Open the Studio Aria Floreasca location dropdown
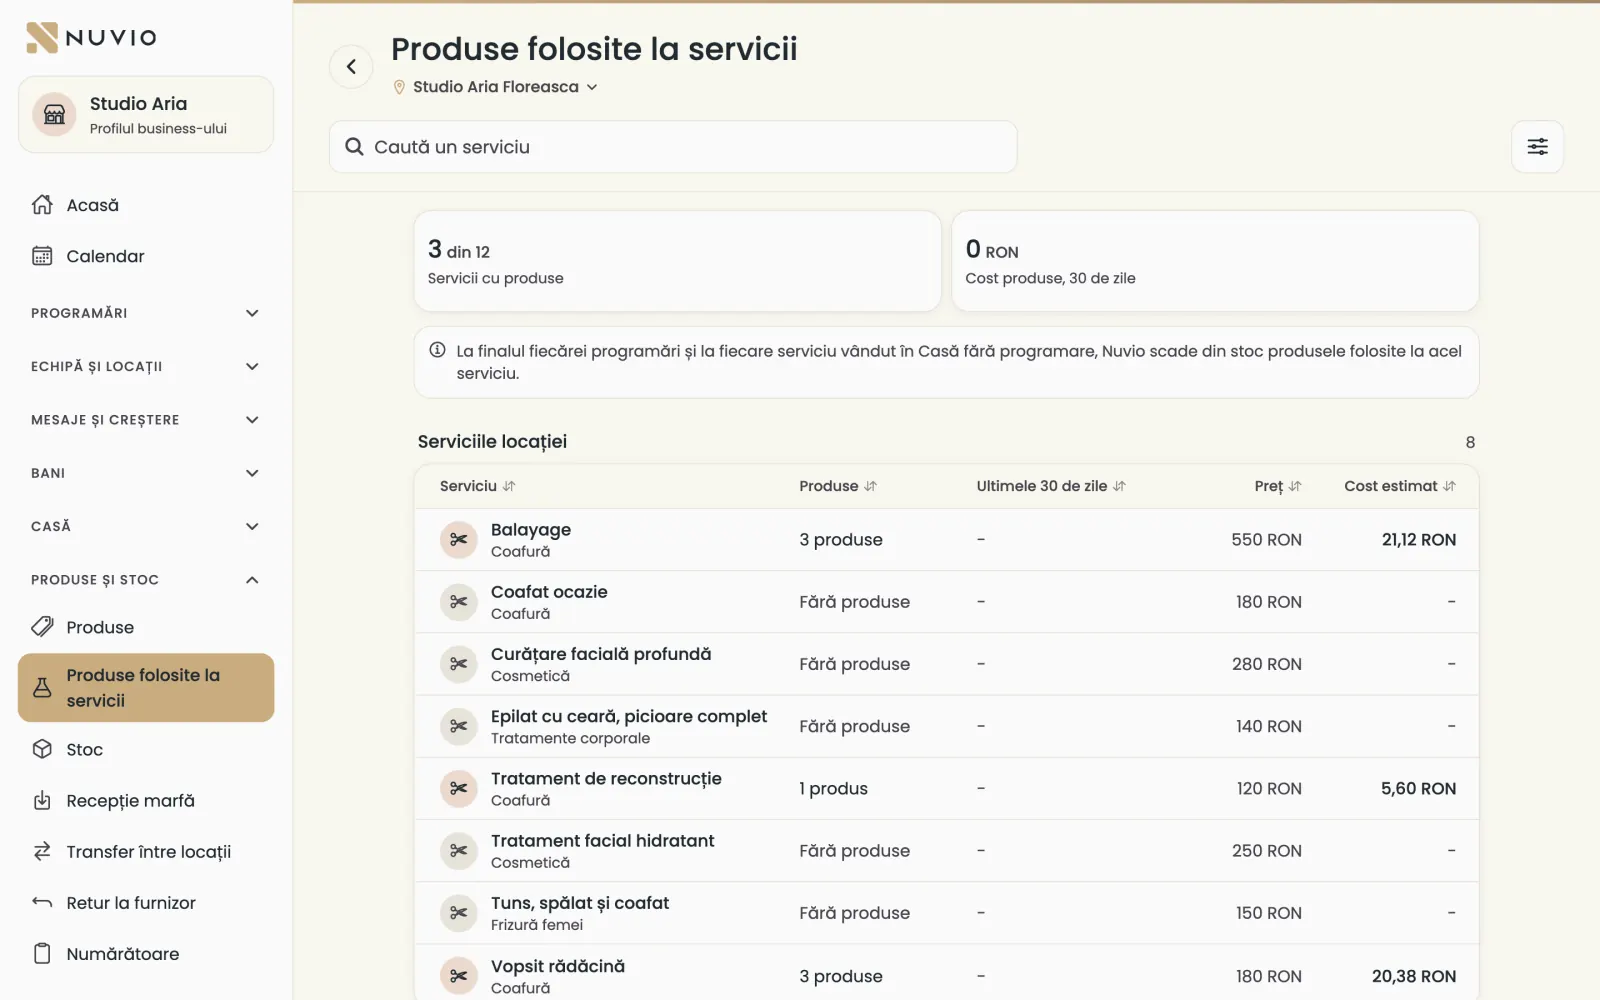Screen dimensions: 1600x1000 pyautogui.click(x=496, y=87)
